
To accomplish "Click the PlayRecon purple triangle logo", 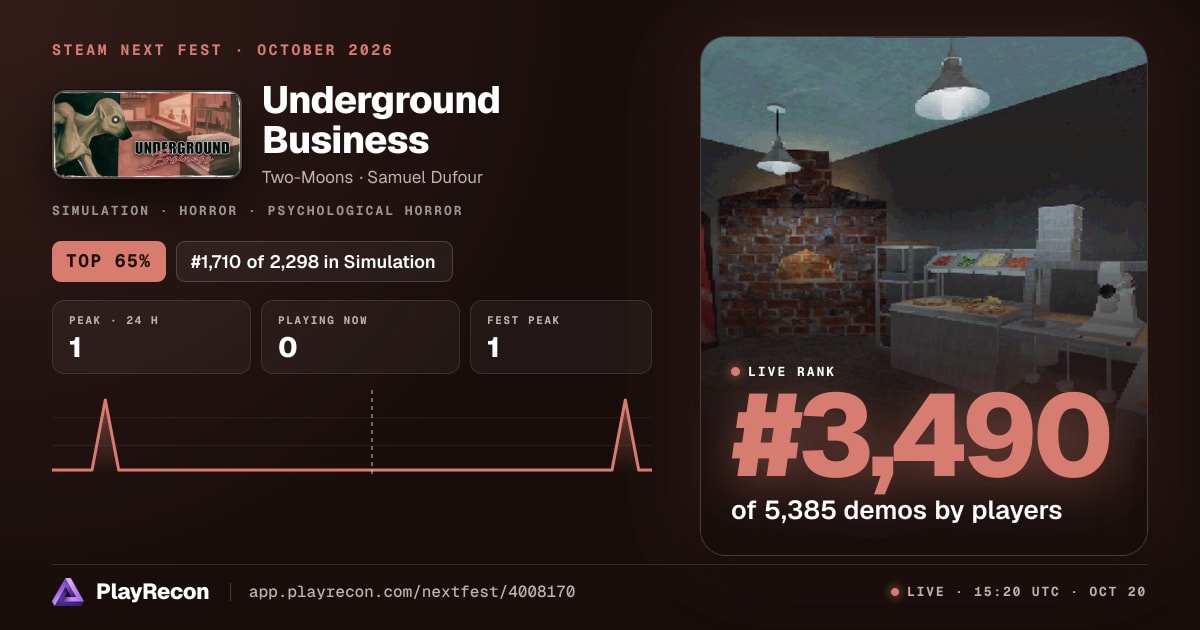I will (x=68, y=592).
